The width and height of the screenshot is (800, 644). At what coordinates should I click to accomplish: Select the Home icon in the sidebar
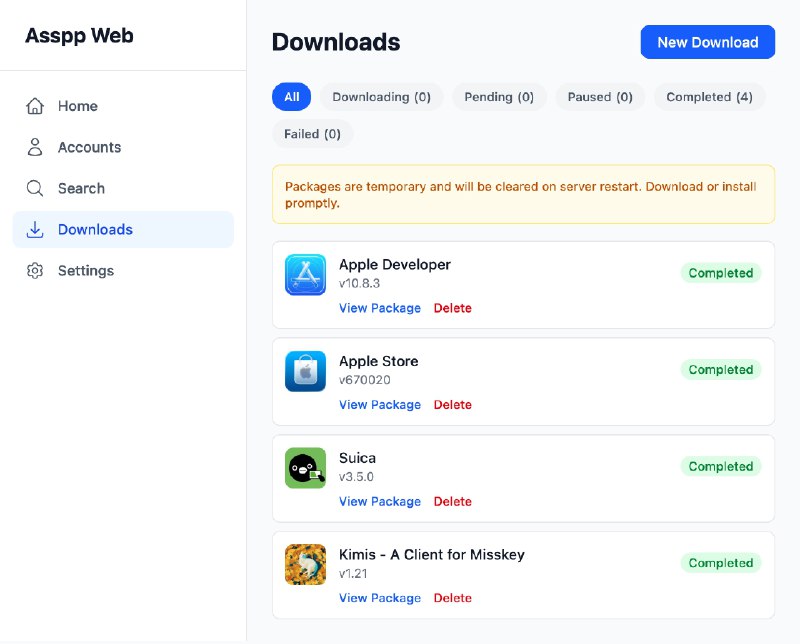pos(34,105)
